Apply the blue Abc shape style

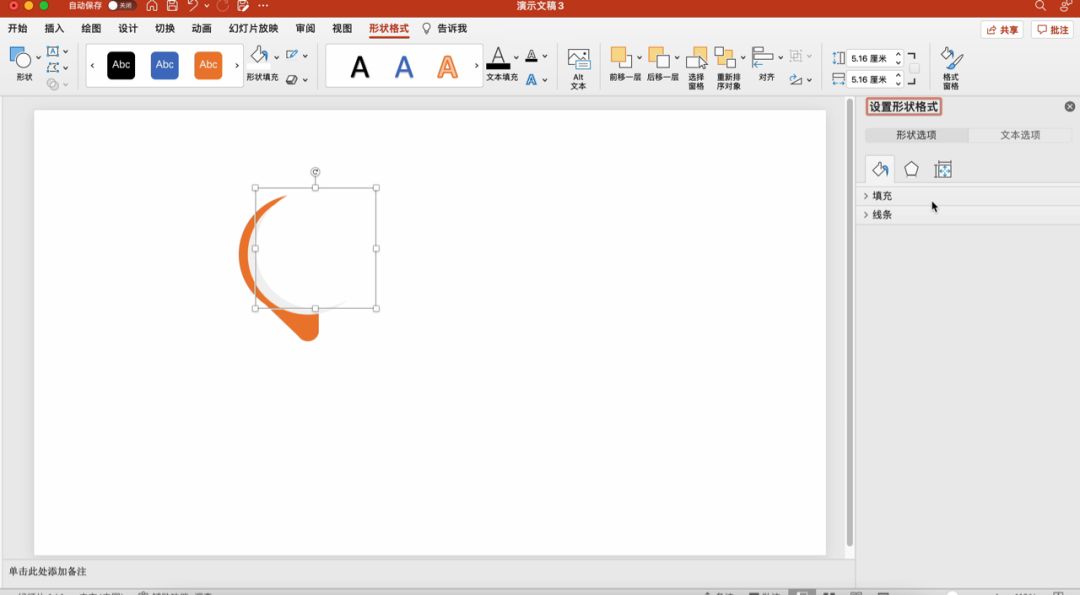tap(165, 65)
